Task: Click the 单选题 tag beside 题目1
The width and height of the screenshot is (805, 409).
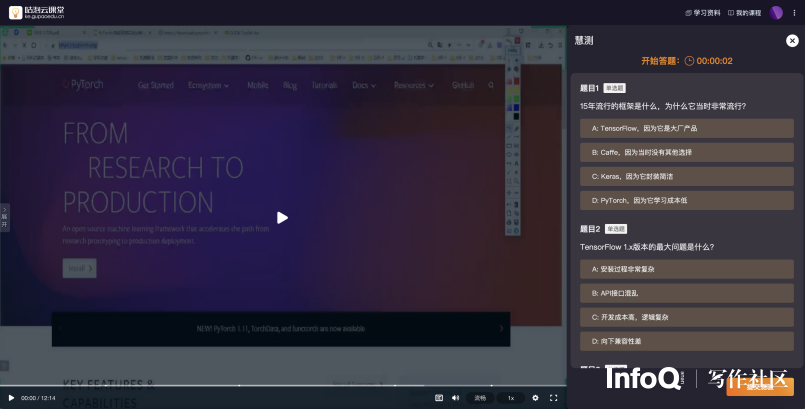Action: [x=615, y=88]
